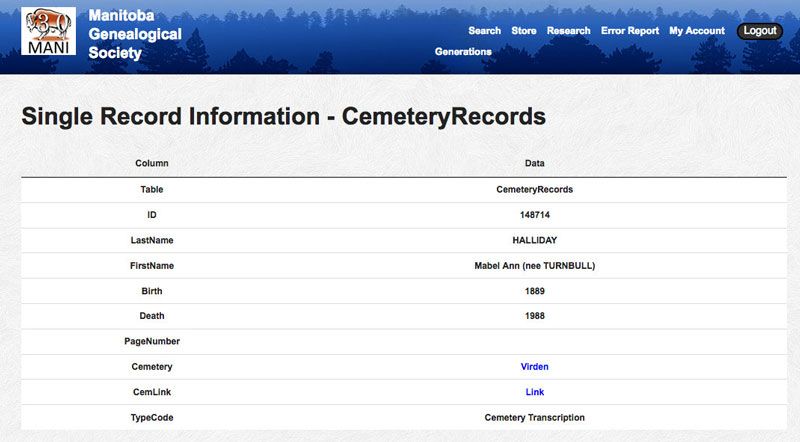The height and width of the screenshot is (442, 800).
Task: Follow the Virden cemetery link
Action: pyautogui.click(x=534, y=367)
